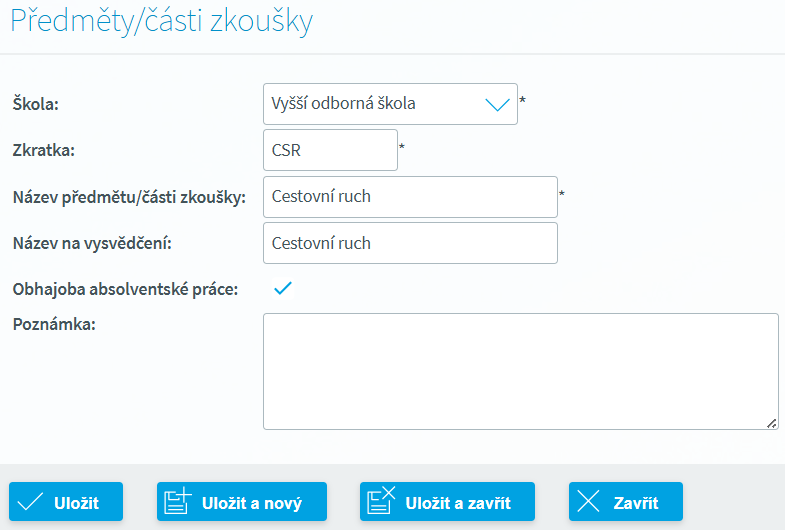Select Uložit a zavřít button label

click(458, 502)
